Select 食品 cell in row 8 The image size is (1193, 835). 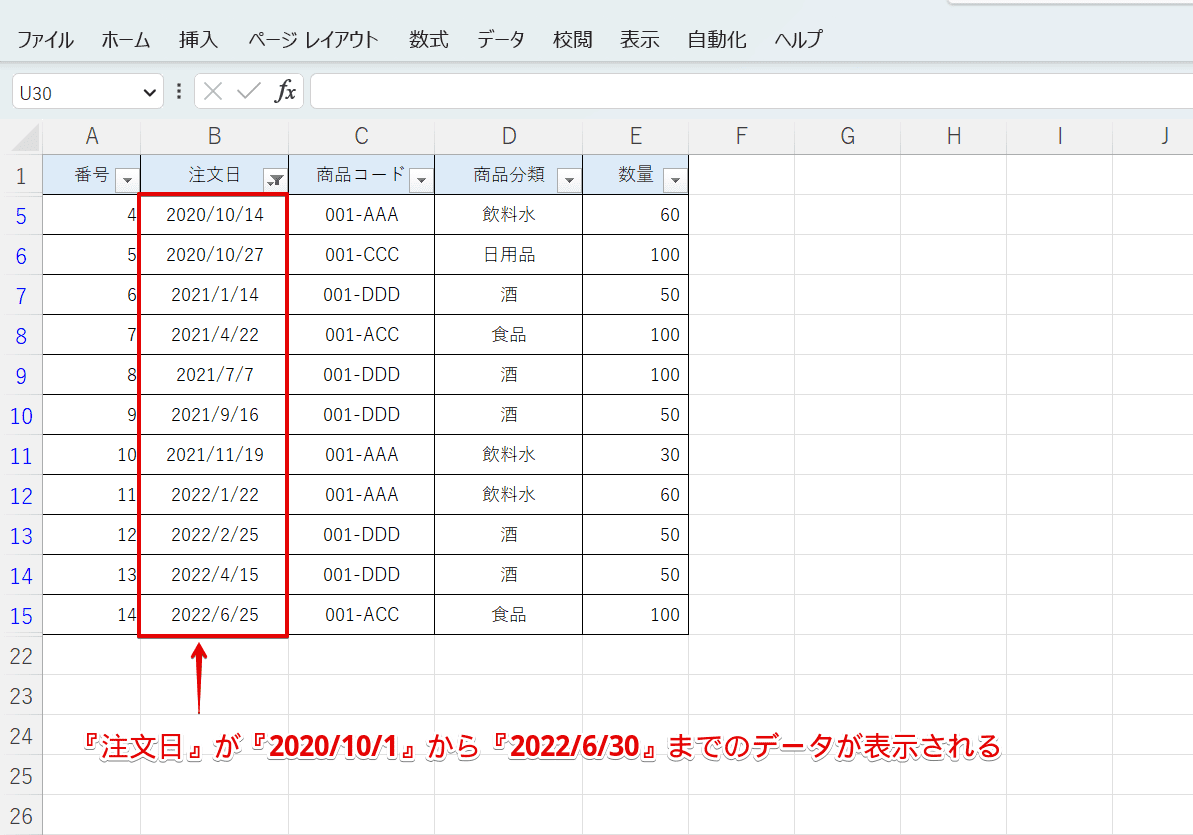pyautogui.click(x=509, y=335)
